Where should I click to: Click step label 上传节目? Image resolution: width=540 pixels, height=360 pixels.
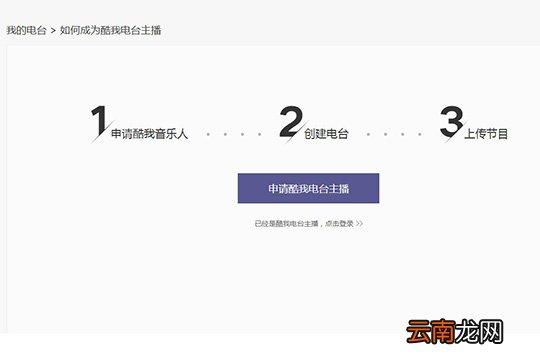pos(486,134)
